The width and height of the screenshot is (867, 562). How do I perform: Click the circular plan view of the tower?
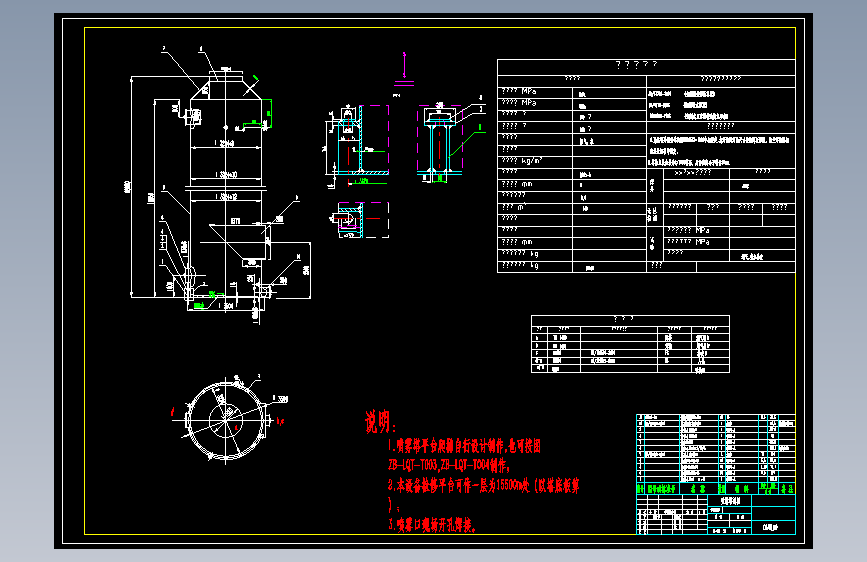pyautogui.click(x=227, y=419)
